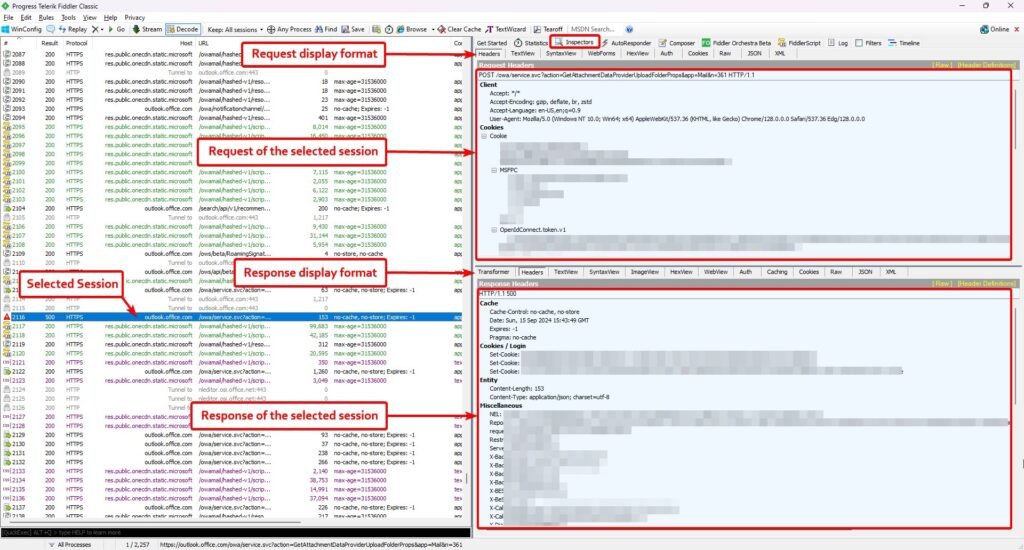The width and height of the screenshot is (1024, 550).
Task: Open Find sessions binoculars tool
Action: click(326, 29)
